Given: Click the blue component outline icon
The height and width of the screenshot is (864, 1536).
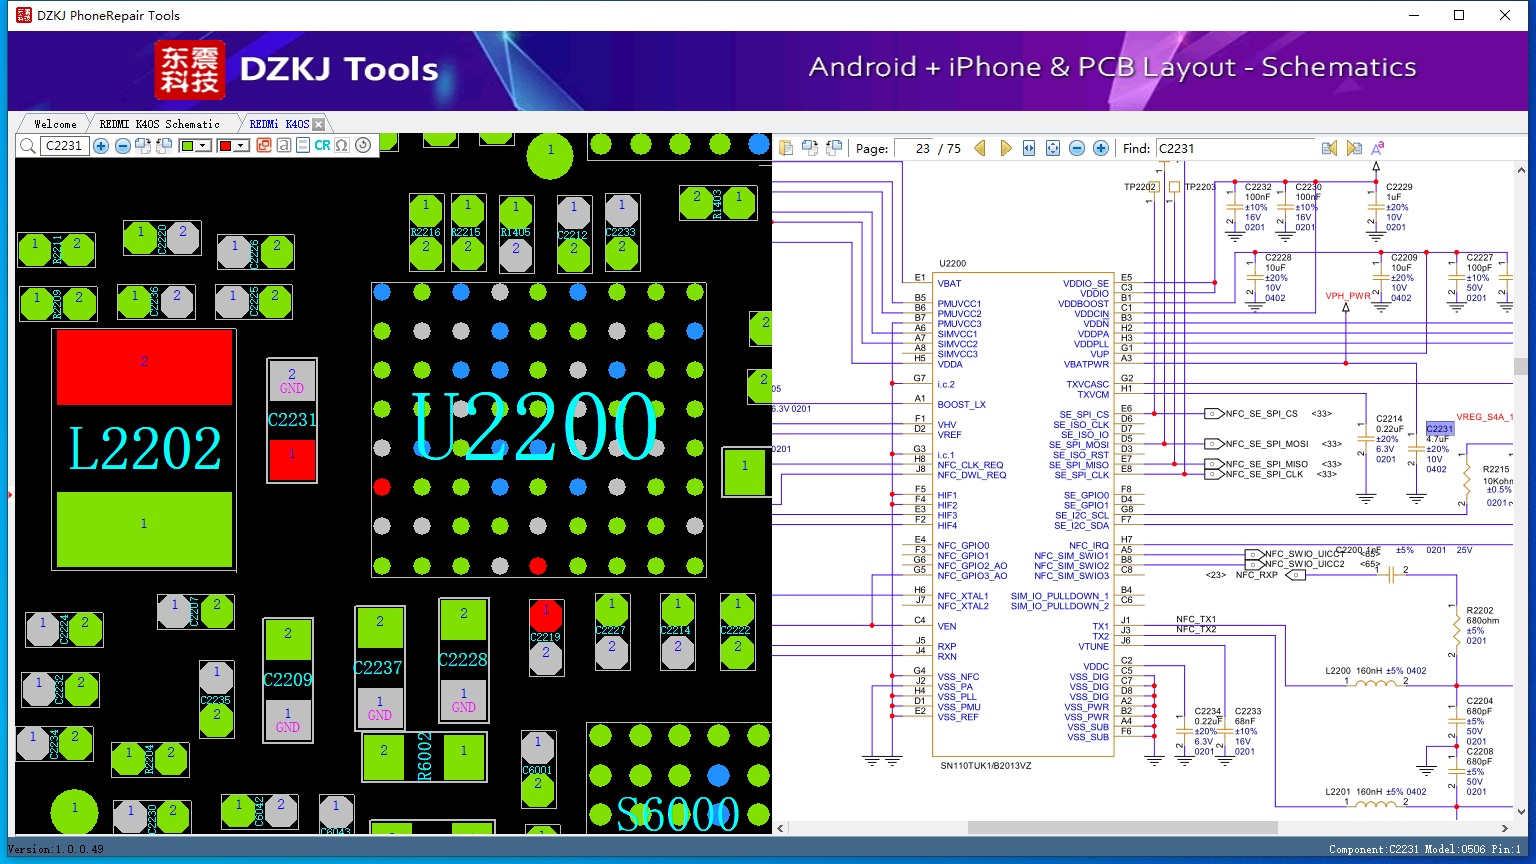Looking at the screenshot, I should (303, 146).
